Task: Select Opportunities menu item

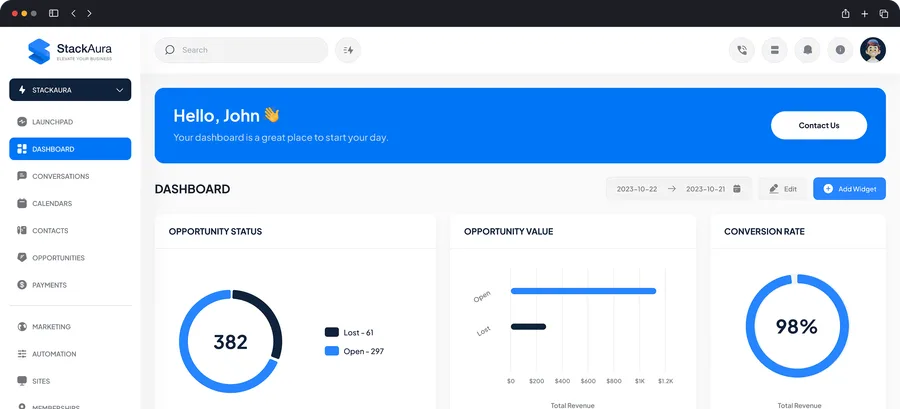Action: [x=70, y=258]
